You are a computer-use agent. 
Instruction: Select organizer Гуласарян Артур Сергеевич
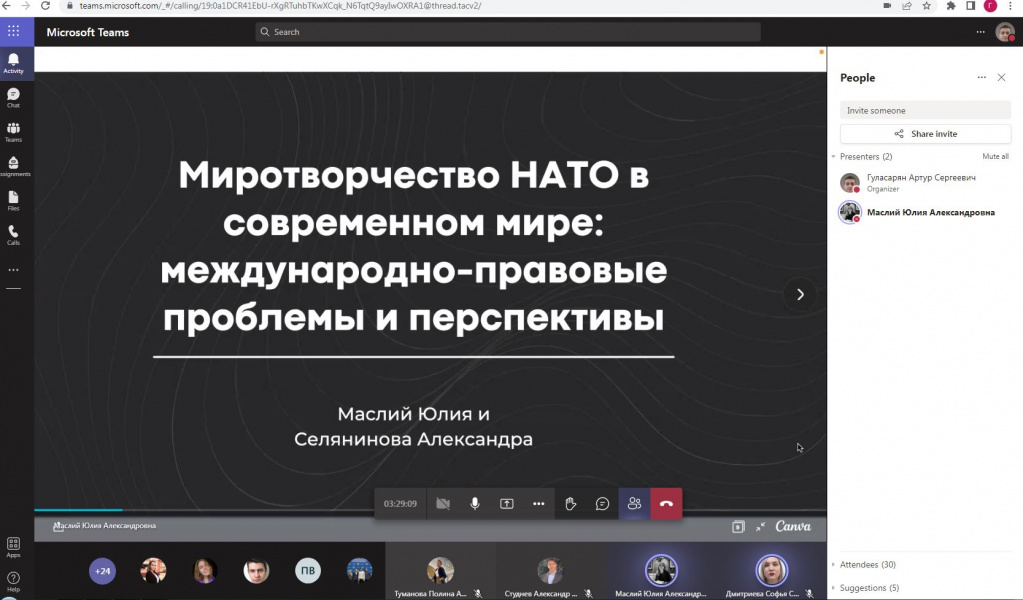(x=924, y=183)
